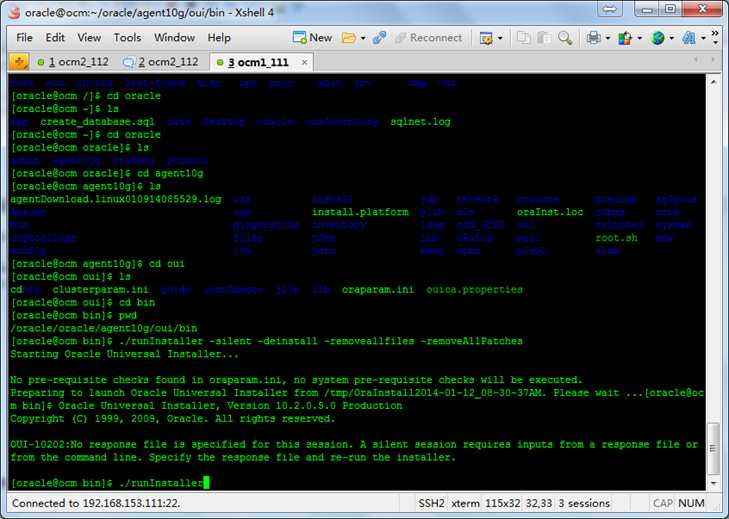729x519 pixels.
Task: Expand the Print dropdown arrow
Action: [608, 38]
